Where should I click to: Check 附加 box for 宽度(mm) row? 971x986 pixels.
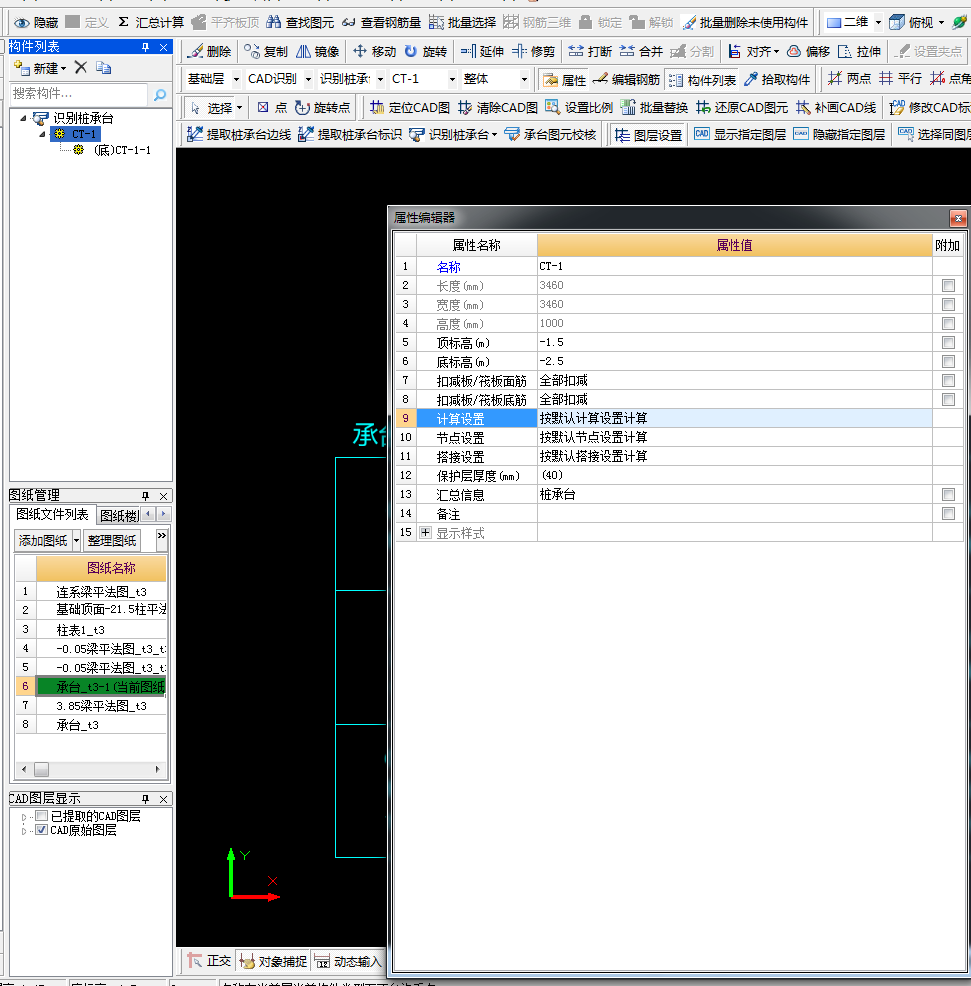point(948,304)
